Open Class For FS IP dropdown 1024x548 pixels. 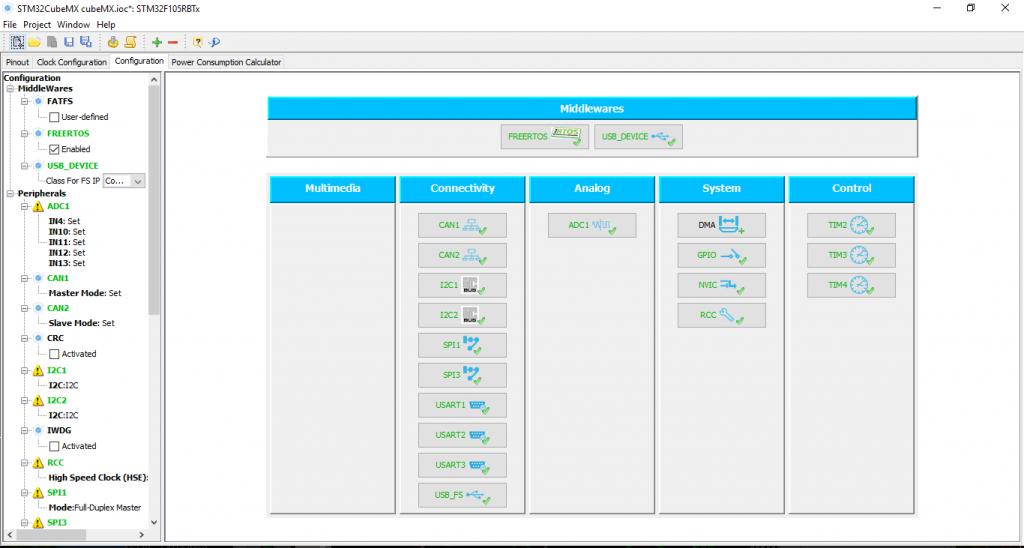(x=124, y=181)
